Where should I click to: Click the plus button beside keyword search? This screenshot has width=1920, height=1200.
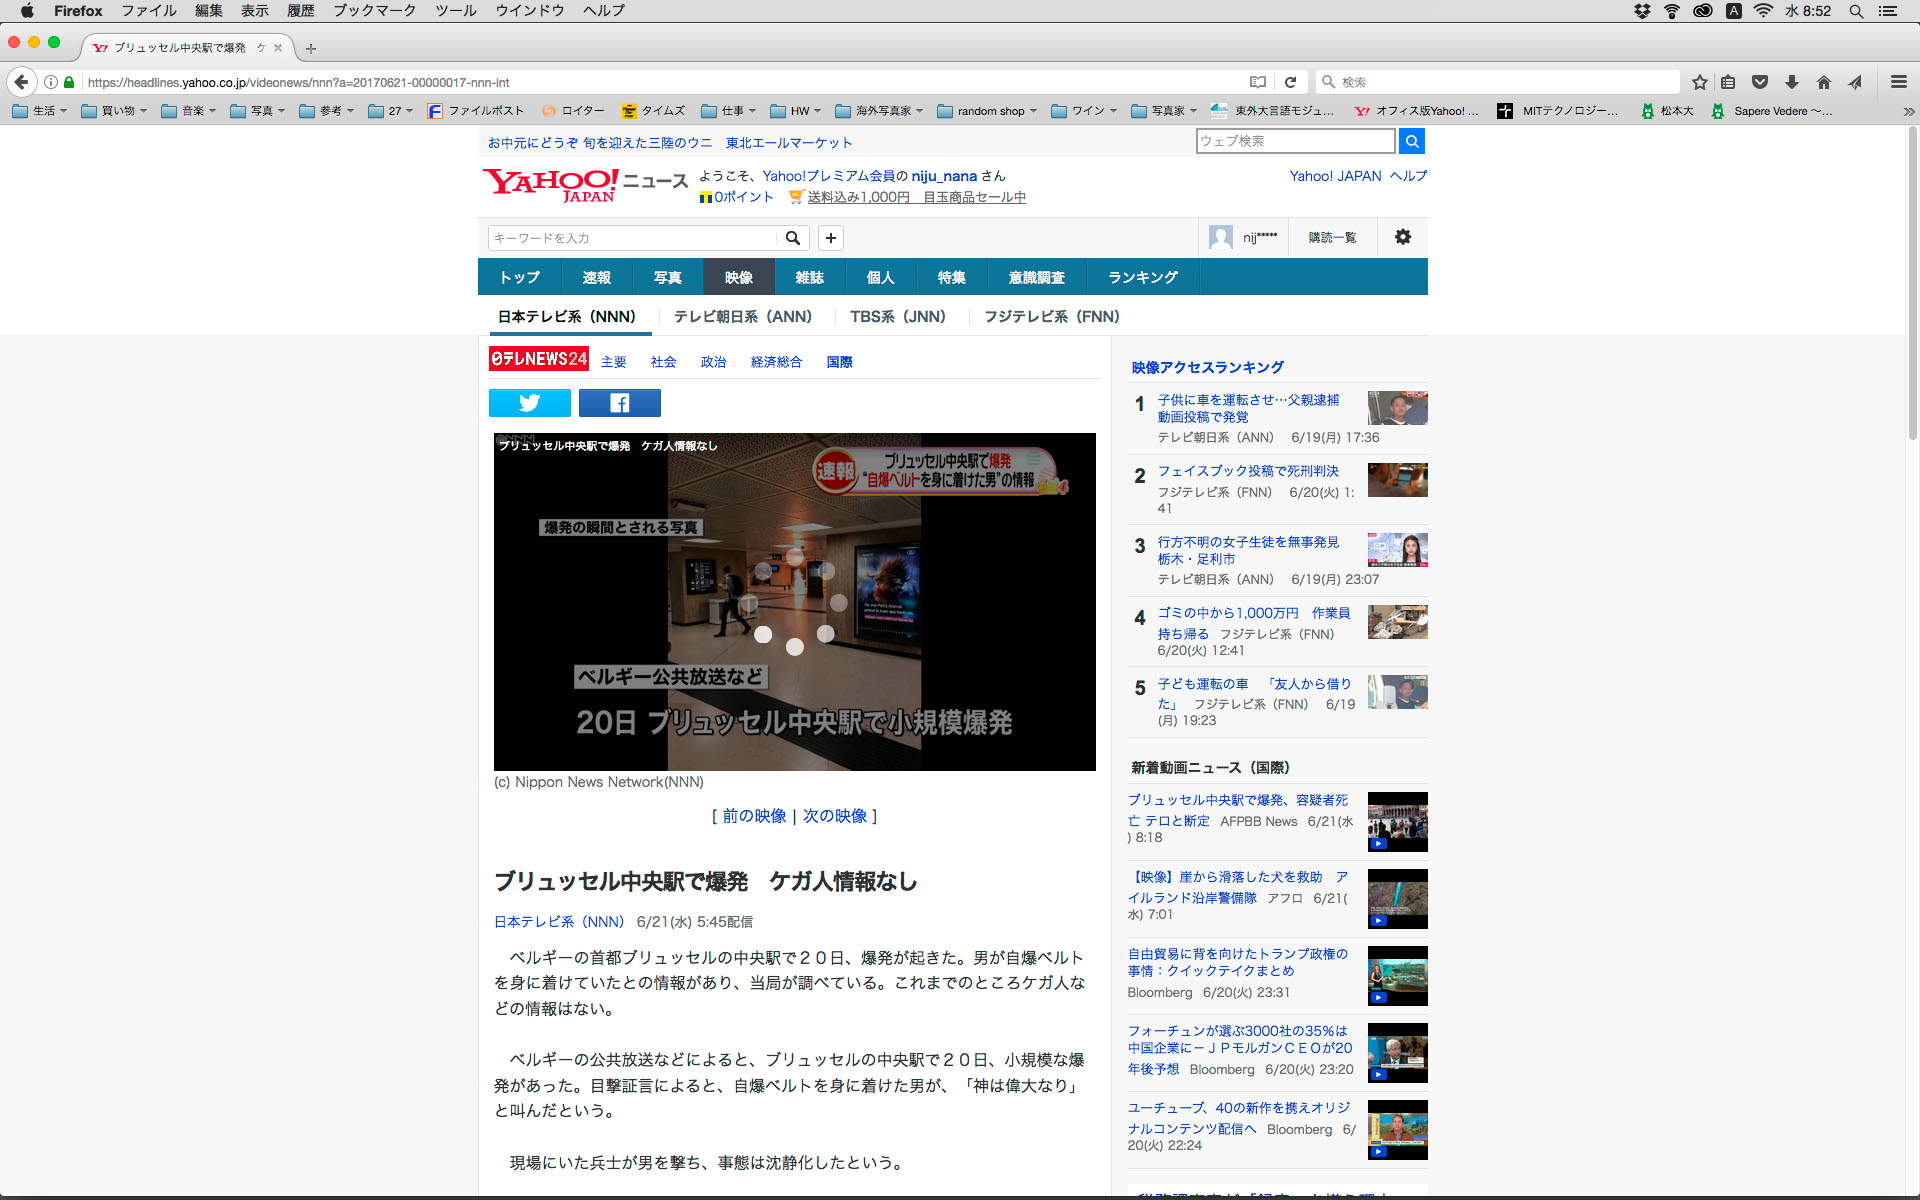pyautogui.click(x=830, y=238)
